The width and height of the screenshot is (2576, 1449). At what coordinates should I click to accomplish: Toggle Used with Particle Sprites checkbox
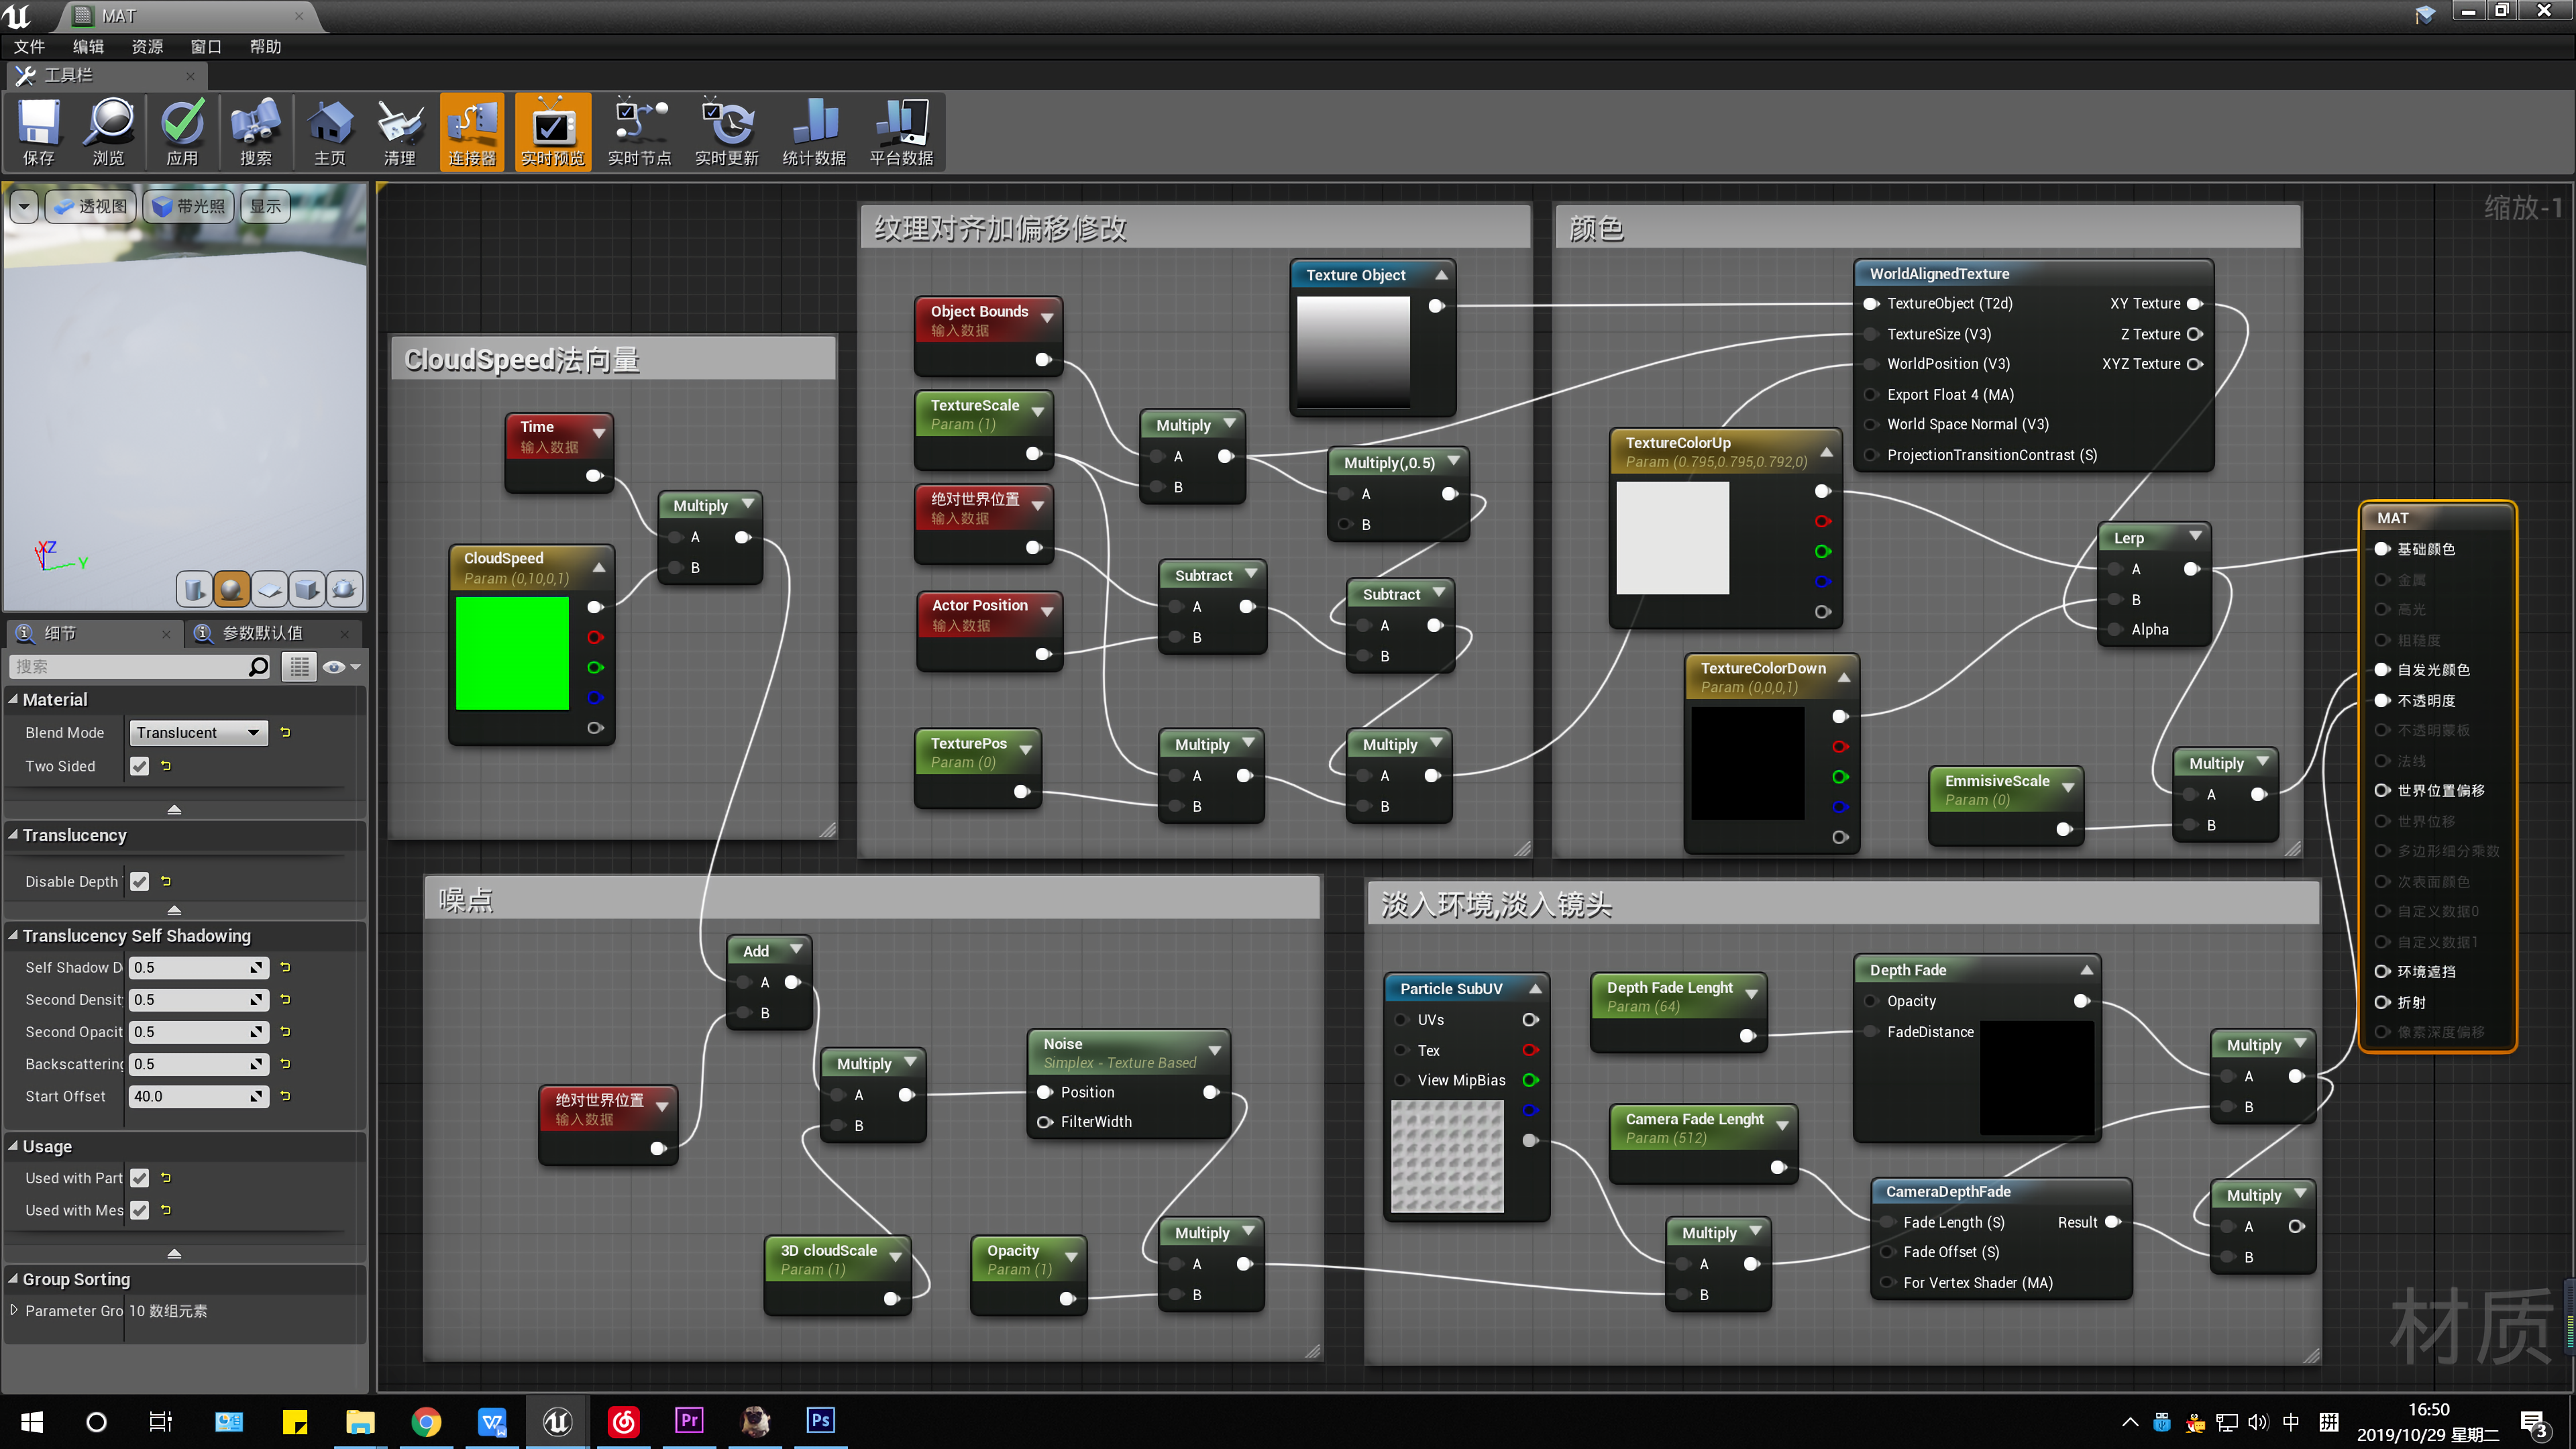[140, 1178]
